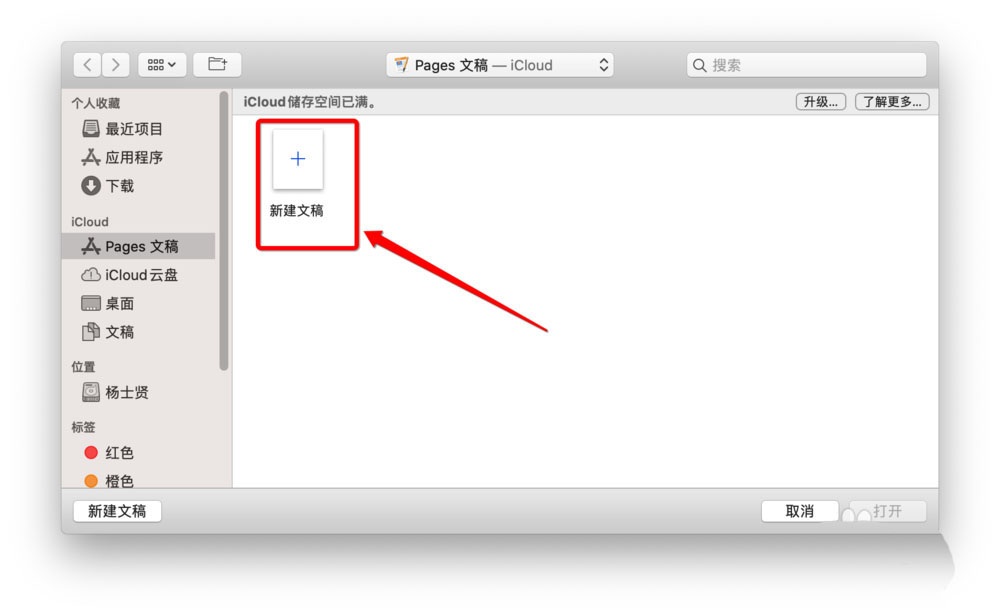This screenshot has height=615, width=1000.
Task: Open the icon view options dropdown
Action: [162, 64]
